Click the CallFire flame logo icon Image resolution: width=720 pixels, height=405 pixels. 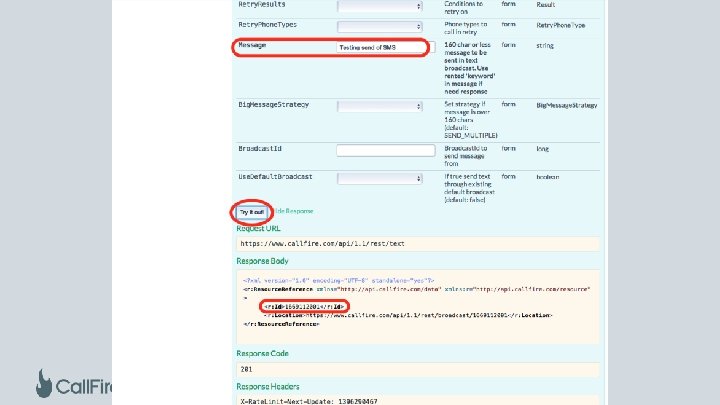(x=44, y=383)
